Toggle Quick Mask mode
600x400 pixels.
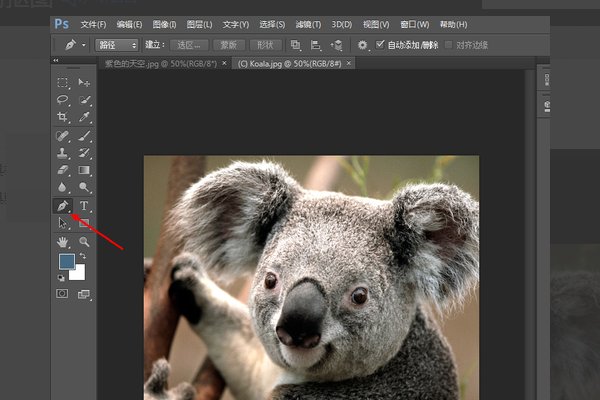pos(62,294)
